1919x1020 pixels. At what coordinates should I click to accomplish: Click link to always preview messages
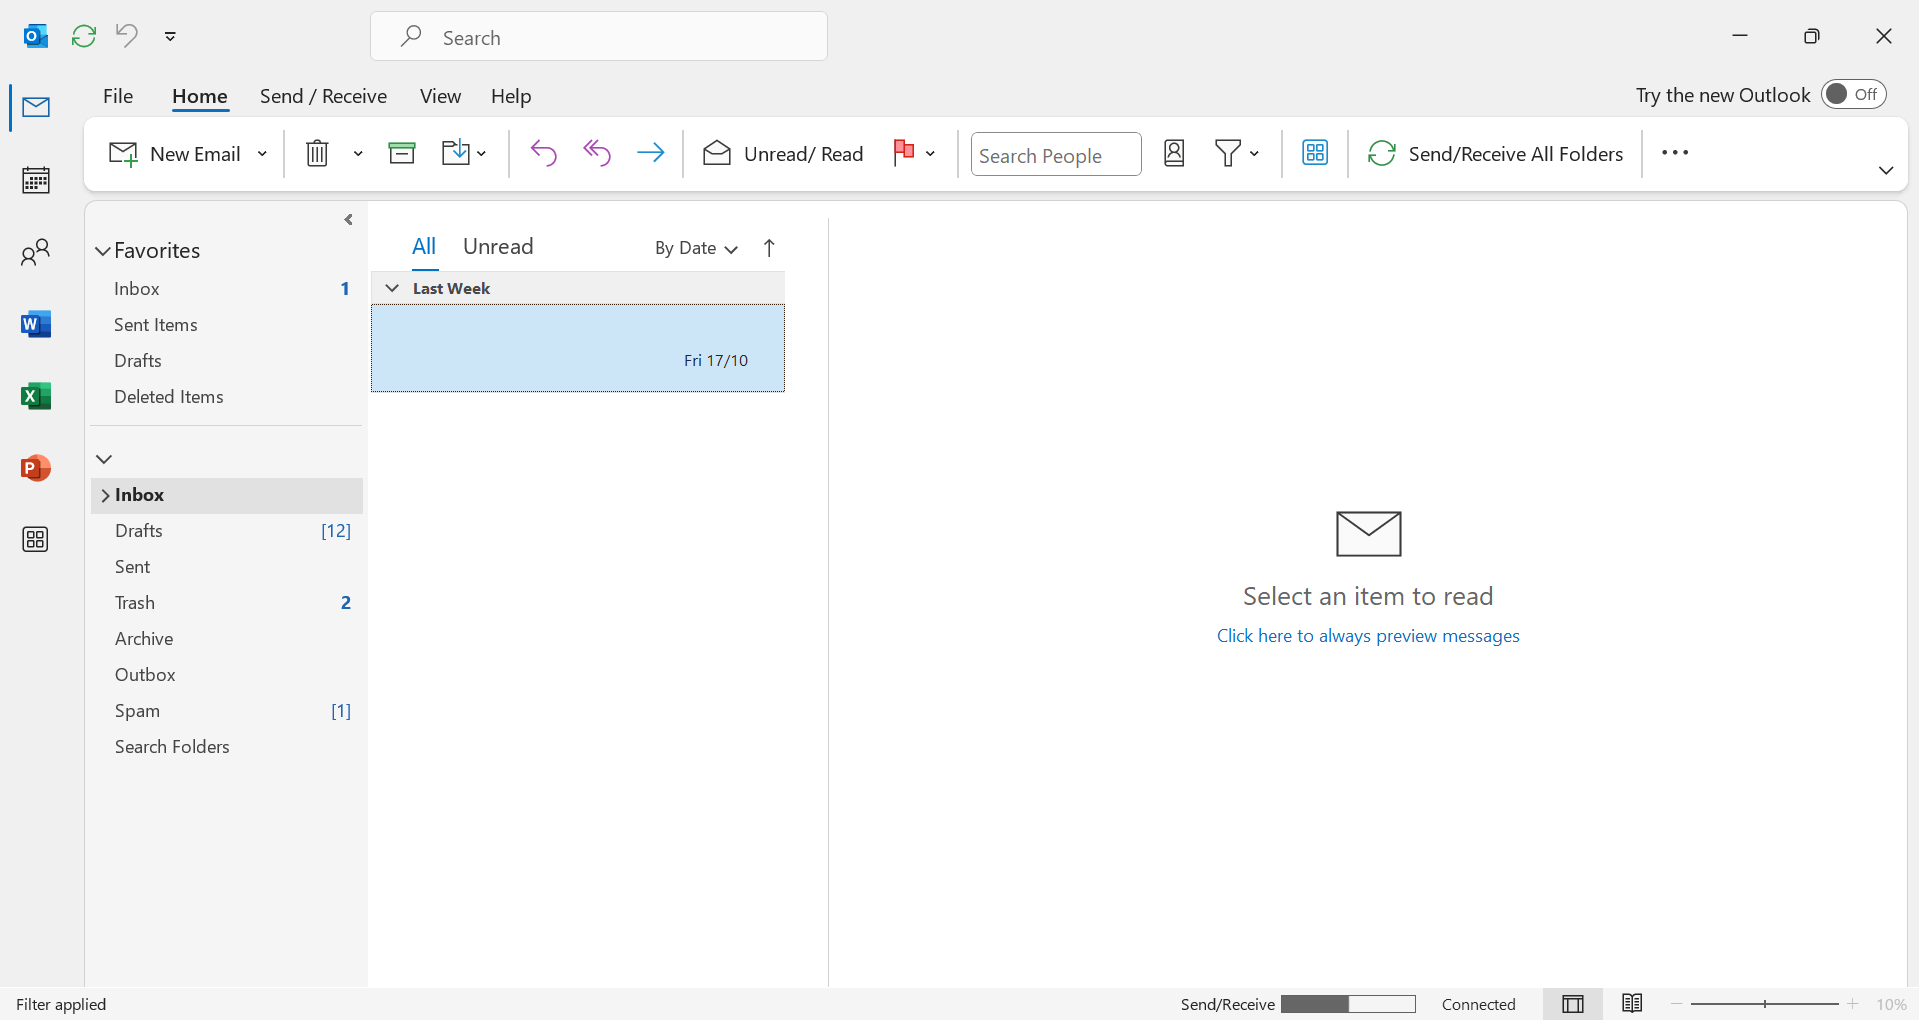pos(1368,636)
